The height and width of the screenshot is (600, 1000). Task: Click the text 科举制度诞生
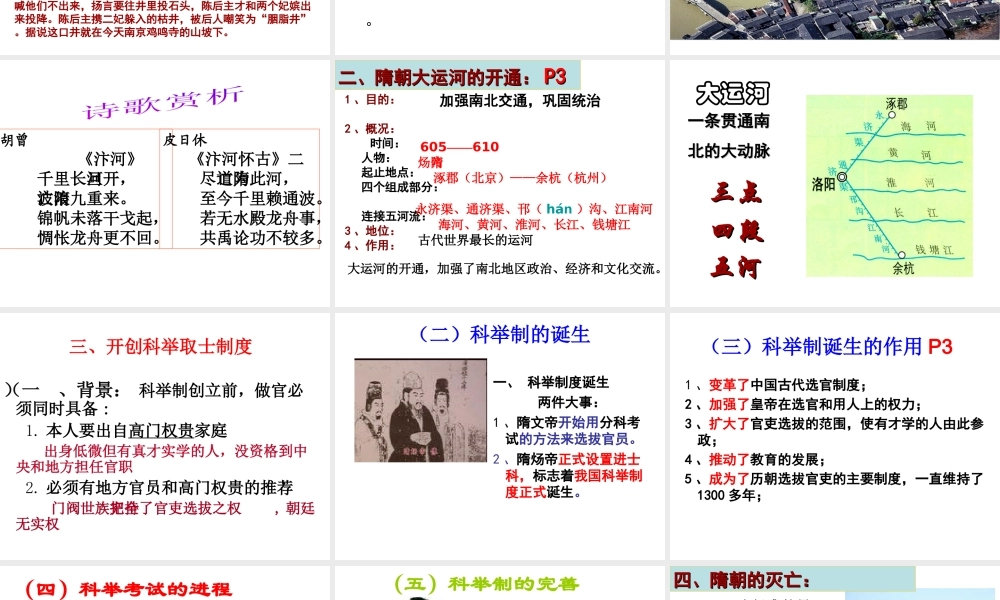[x=568, y=383]
